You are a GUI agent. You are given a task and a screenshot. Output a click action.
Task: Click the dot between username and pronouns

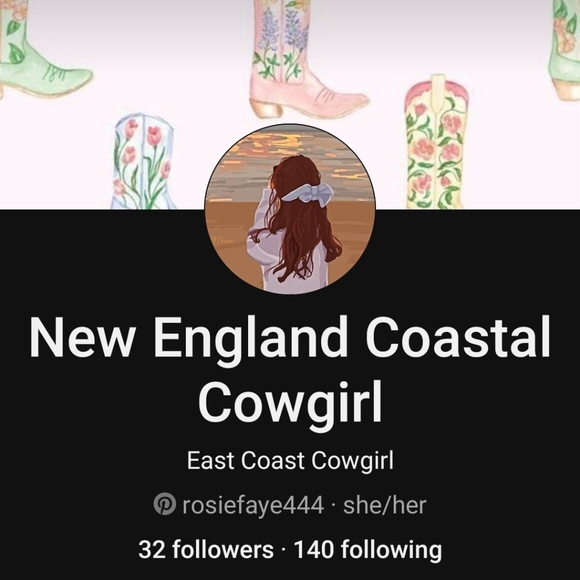pyautogui.click(x=334, y=506)
